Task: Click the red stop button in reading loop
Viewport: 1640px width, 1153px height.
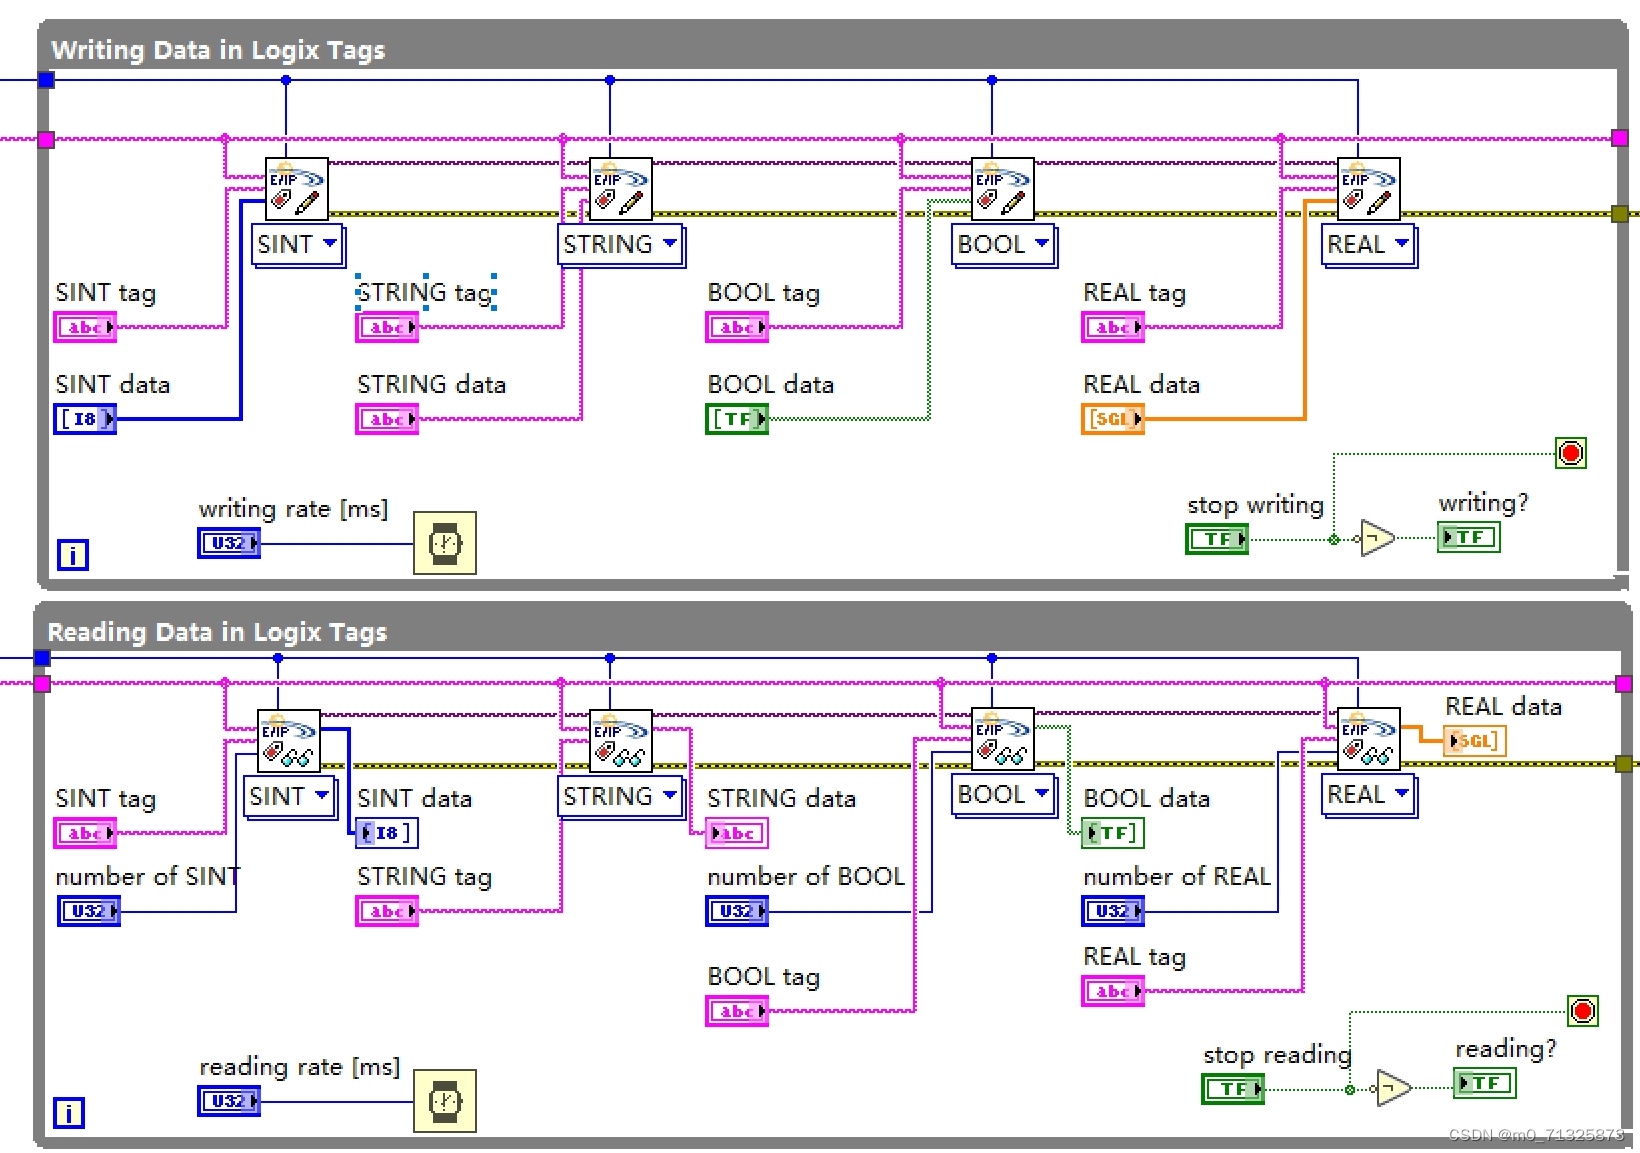Action: coord(1582,1010)
